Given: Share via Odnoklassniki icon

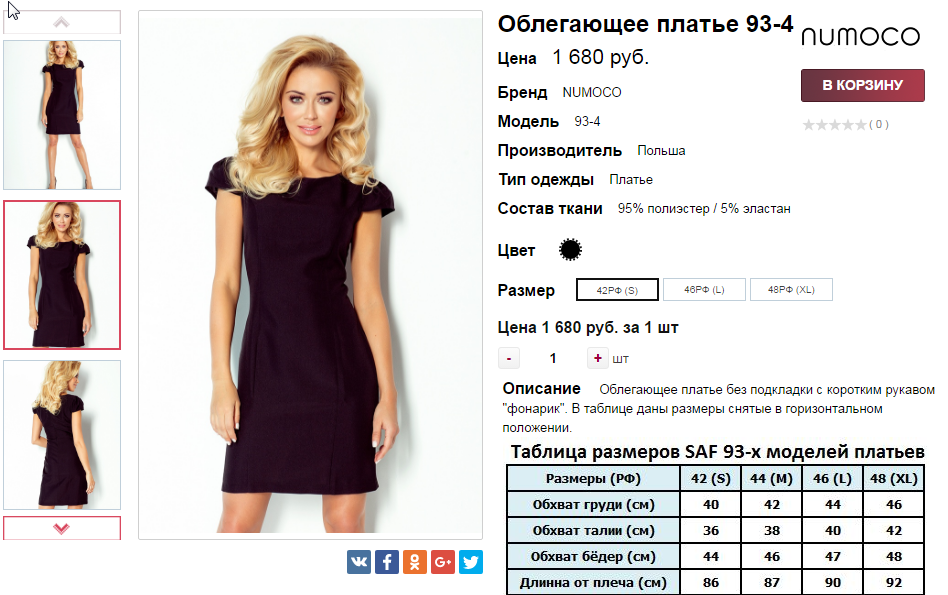Looking at the screenshot, I should click(x=415, y=562).
